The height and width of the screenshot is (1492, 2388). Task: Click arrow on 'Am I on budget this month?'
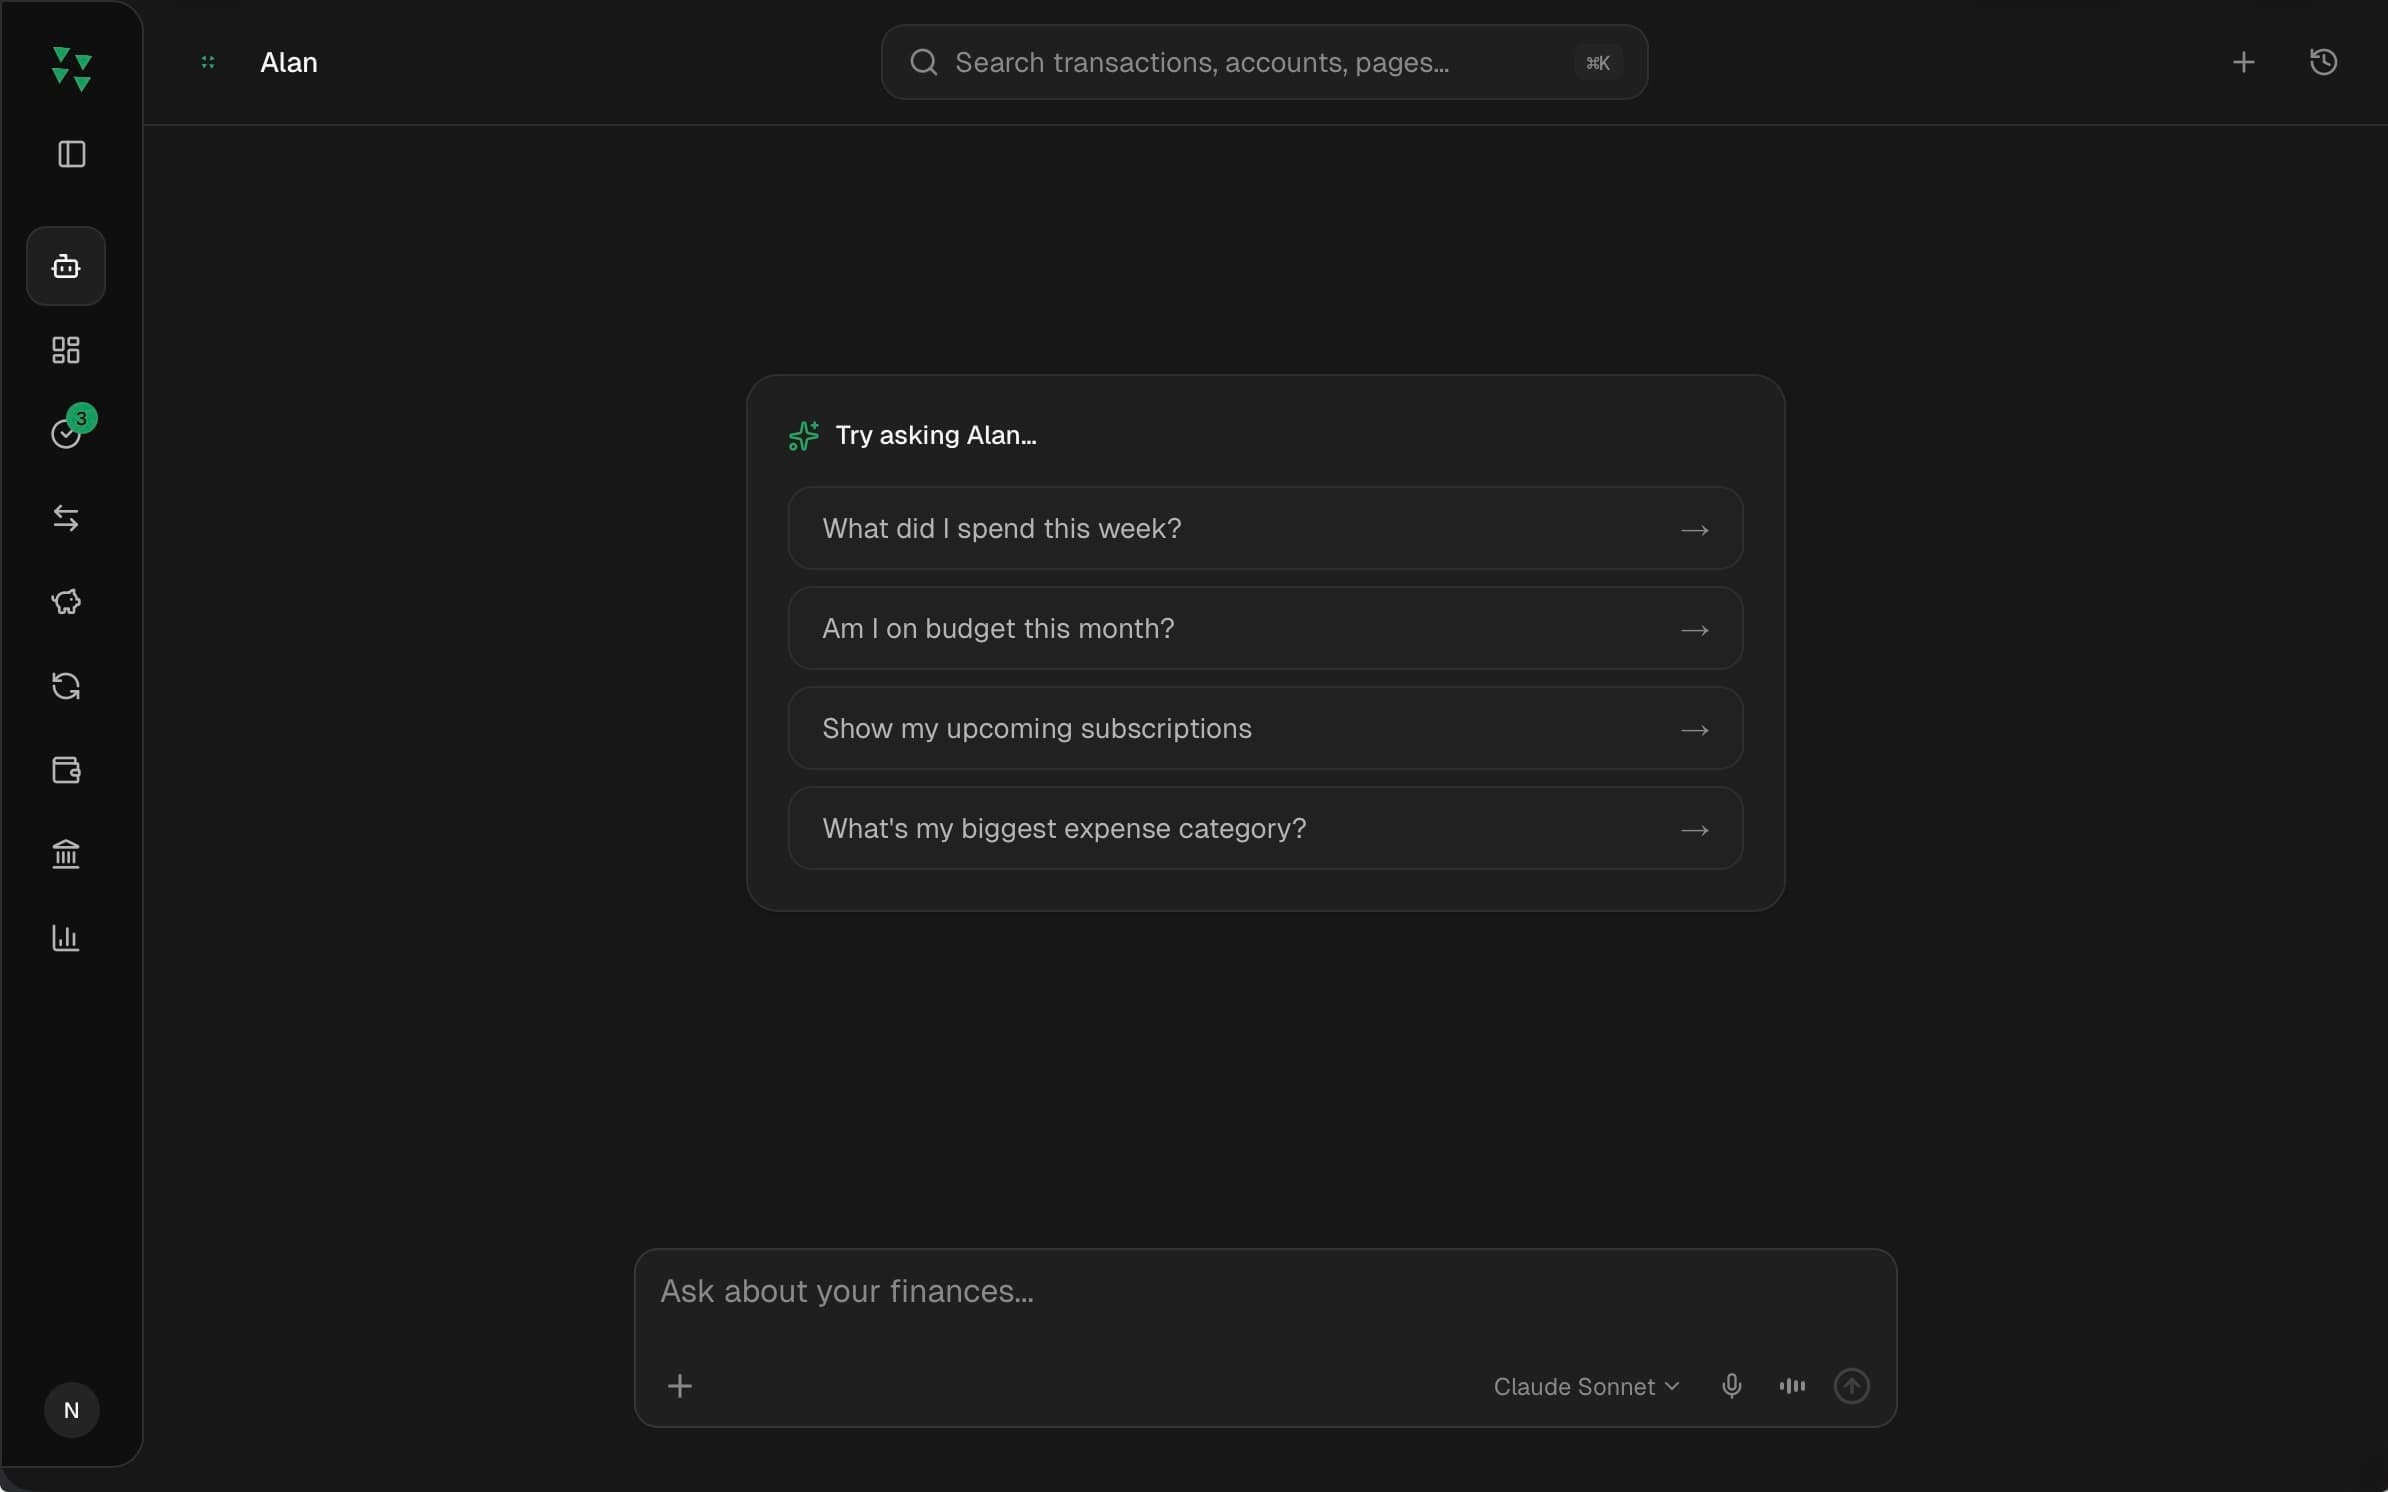(1694, 630)
